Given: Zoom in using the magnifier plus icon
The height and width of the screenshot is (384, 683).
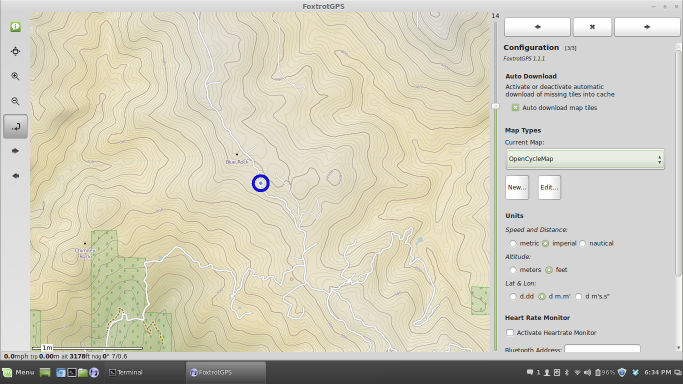Looking at the screenshot, I should coord(15,76).
